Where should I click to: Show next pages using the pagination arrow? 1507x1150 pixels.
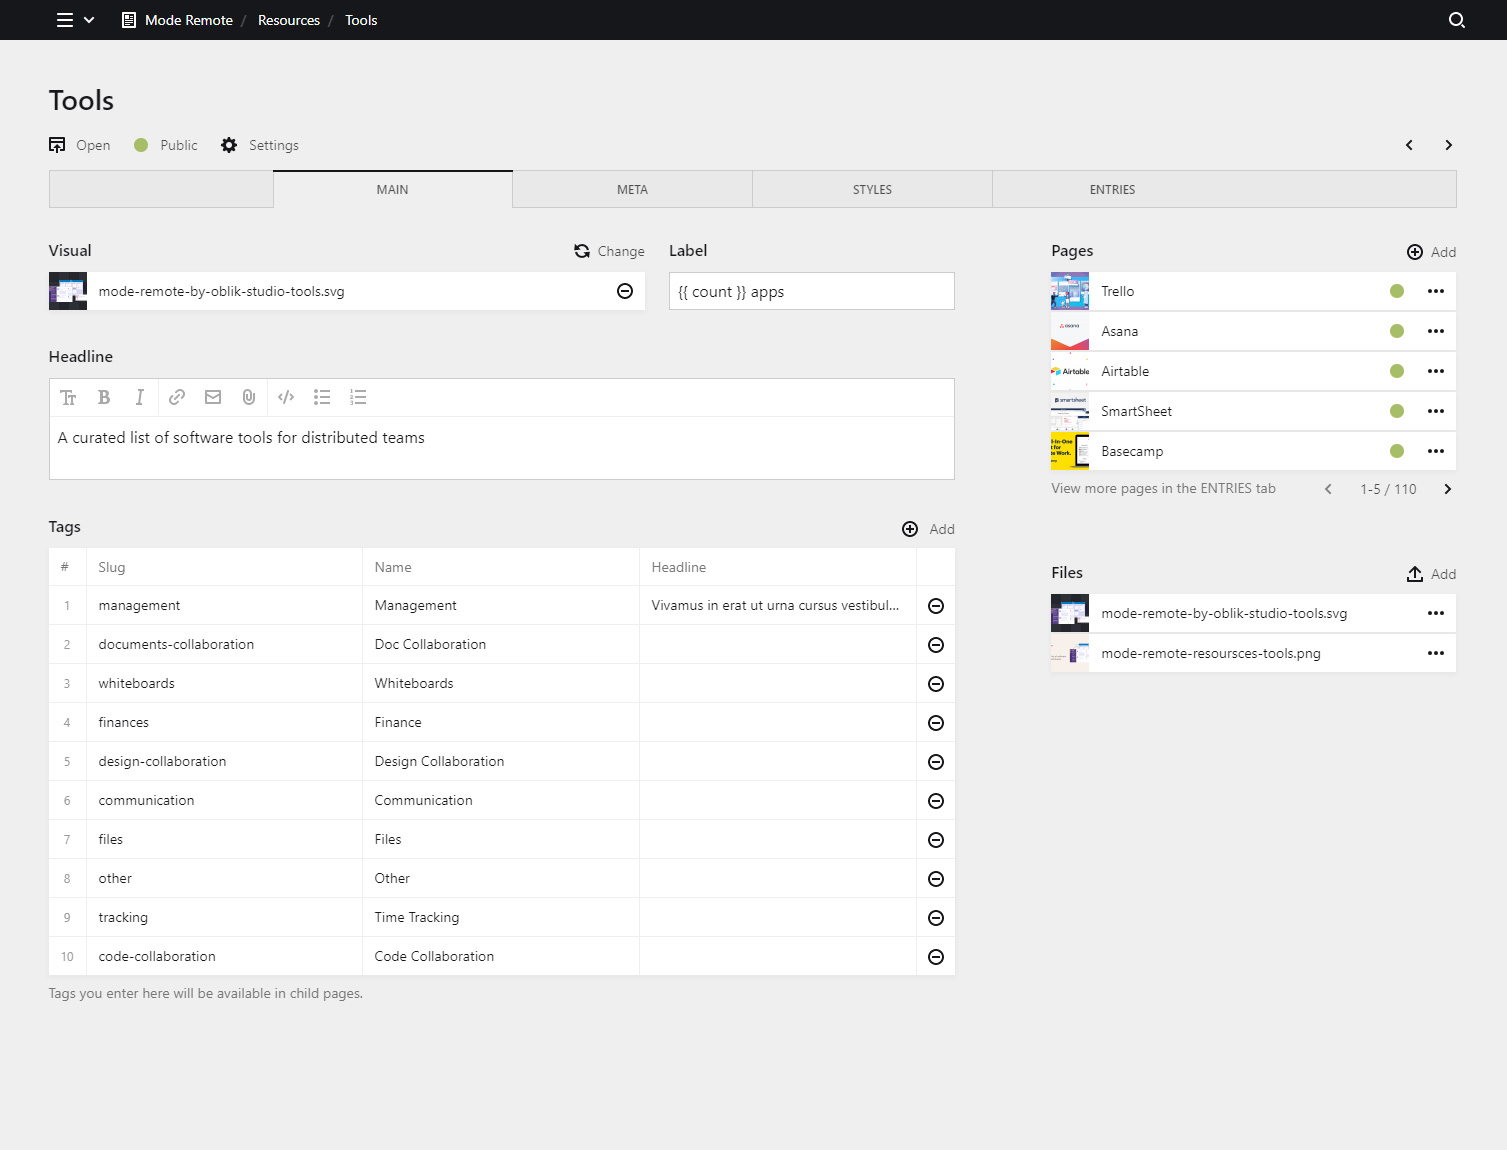pos(1447,489)
